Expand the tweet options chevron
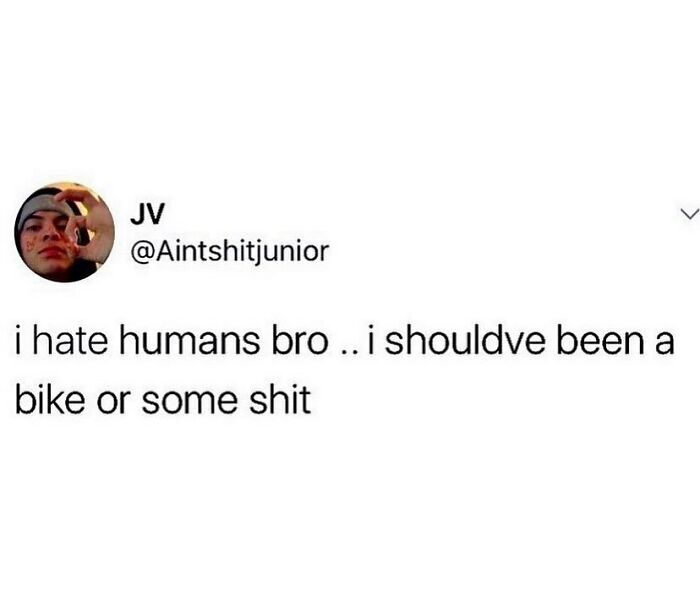The width and height of the screenshot is (700, 602). coord(689,214)
